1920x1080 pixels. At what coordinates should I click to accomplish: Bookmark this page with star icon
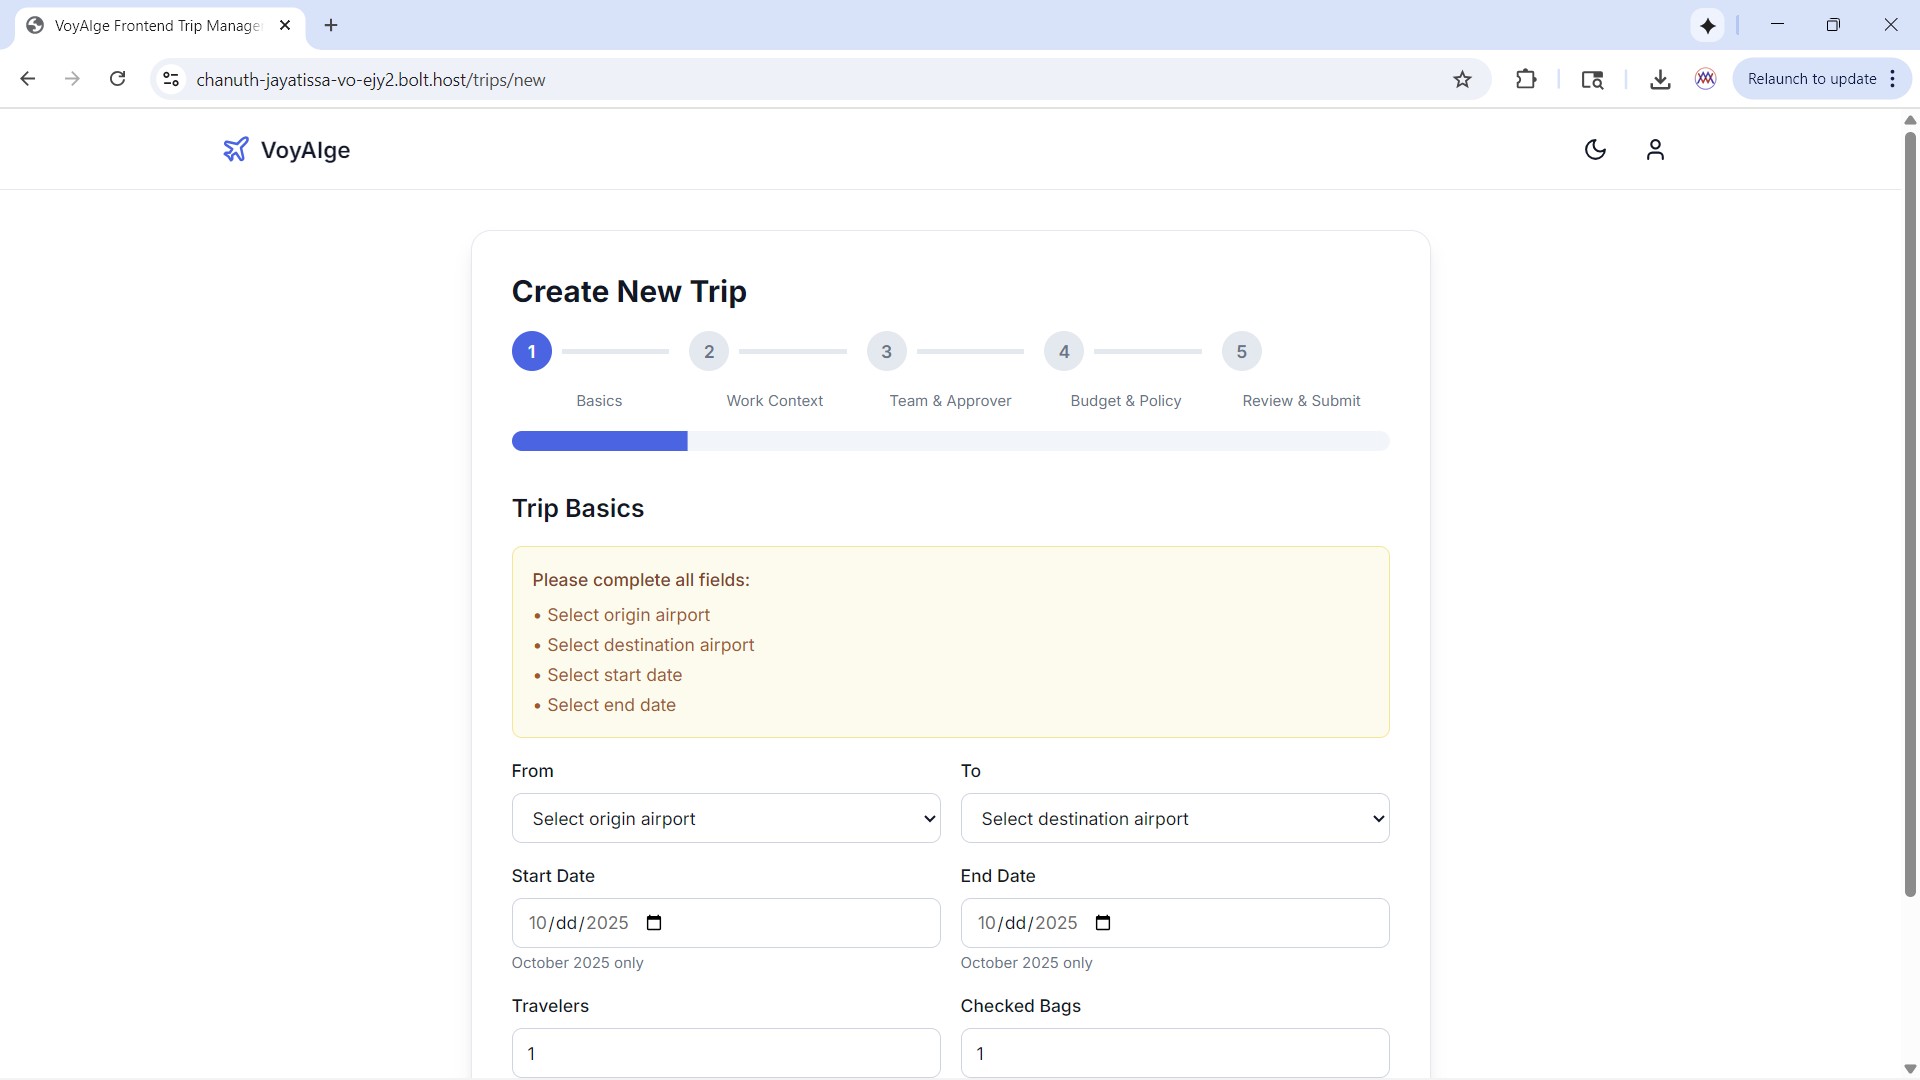pos(1462,80)
